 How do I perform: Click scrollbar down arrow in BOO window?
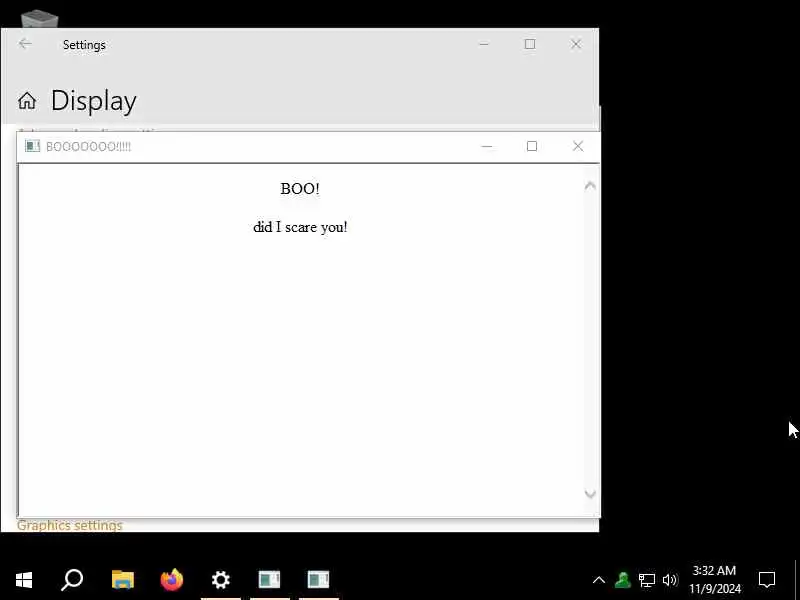pyautogui.click(x=590, y=493)
